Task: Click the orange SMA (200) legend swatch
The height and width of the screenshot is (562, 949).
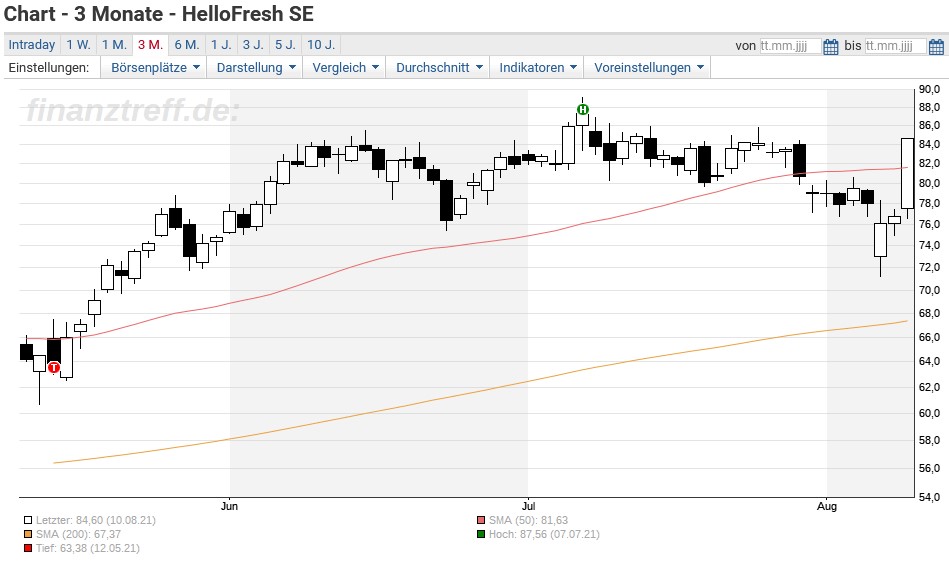Action: tap(28, 534)
